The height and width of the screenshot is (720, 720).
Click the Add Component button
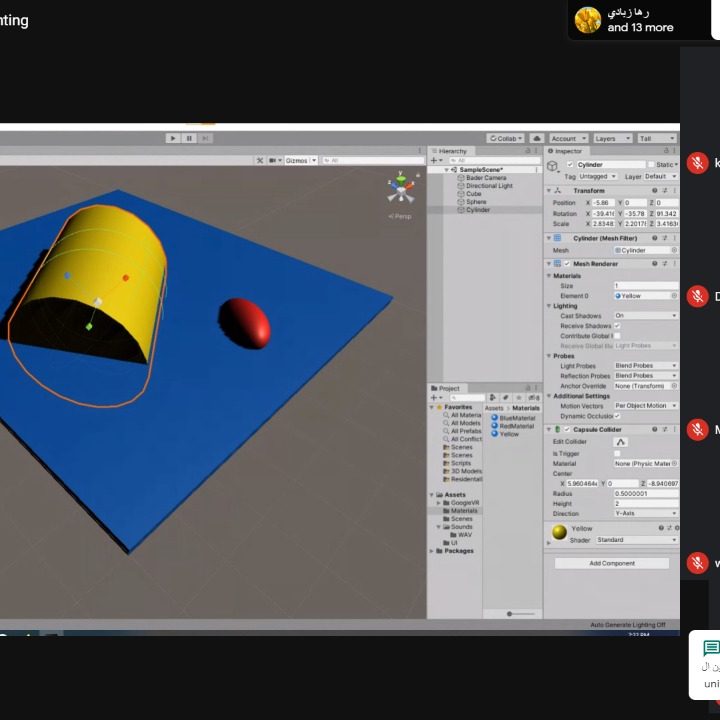tap(612, 563)
